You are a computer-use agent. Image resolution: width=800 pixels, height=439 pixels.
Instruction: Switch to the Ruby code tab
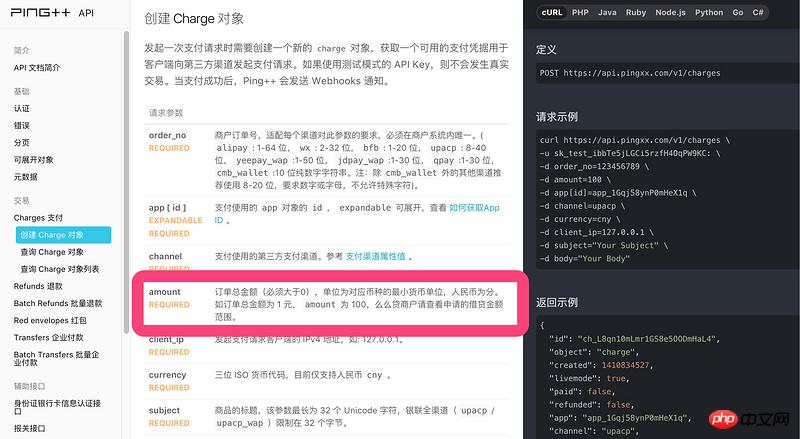click(x=636, y=12)
